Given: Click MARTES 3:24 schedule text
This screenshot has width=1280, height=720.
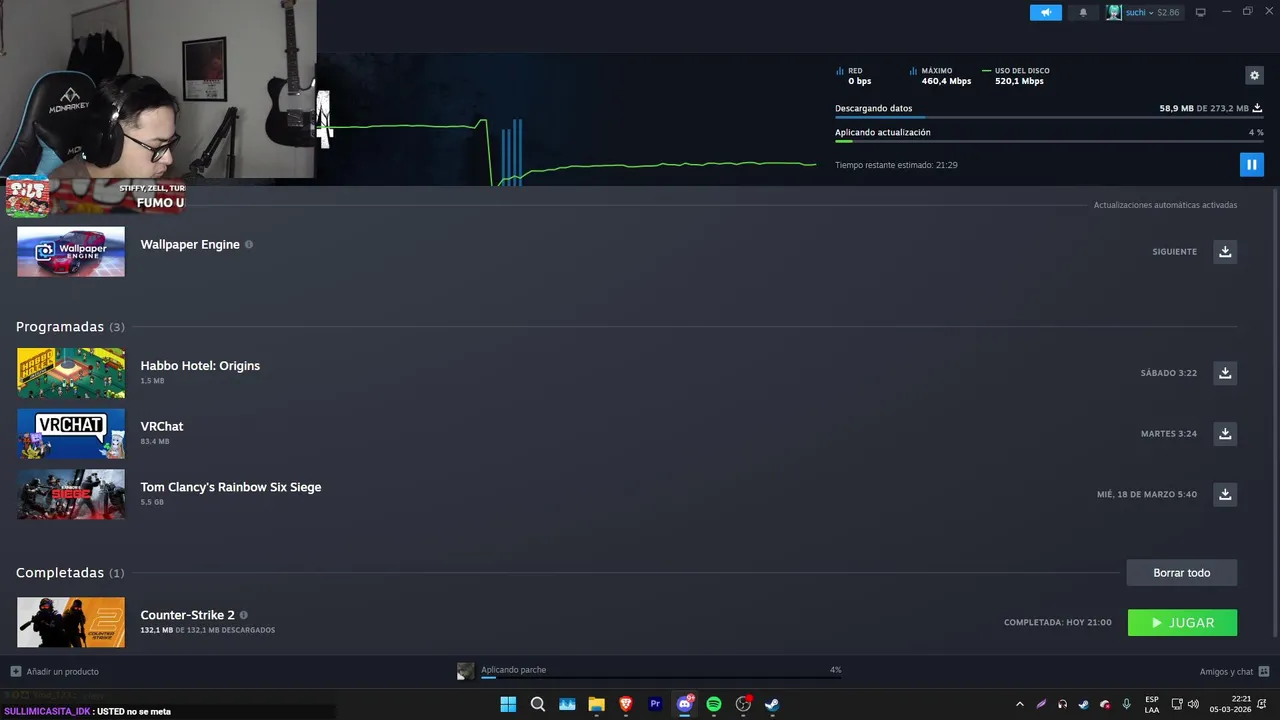Looking at the screenshot, I should point(1168,434).
